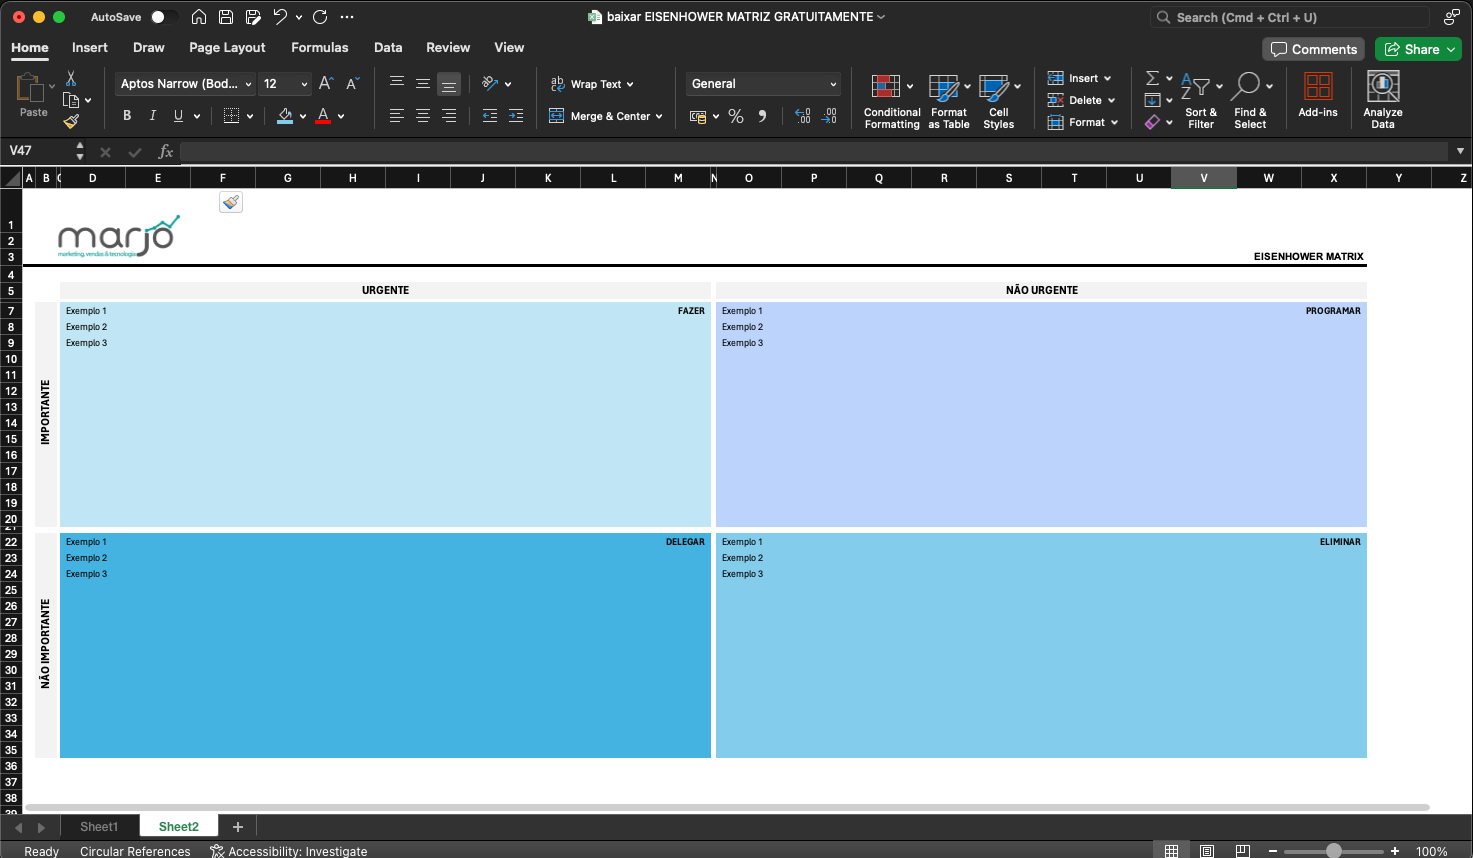1473x858 pixels.
Task: Open the Page Layout ribbon tab
Action: click(227, 47)
